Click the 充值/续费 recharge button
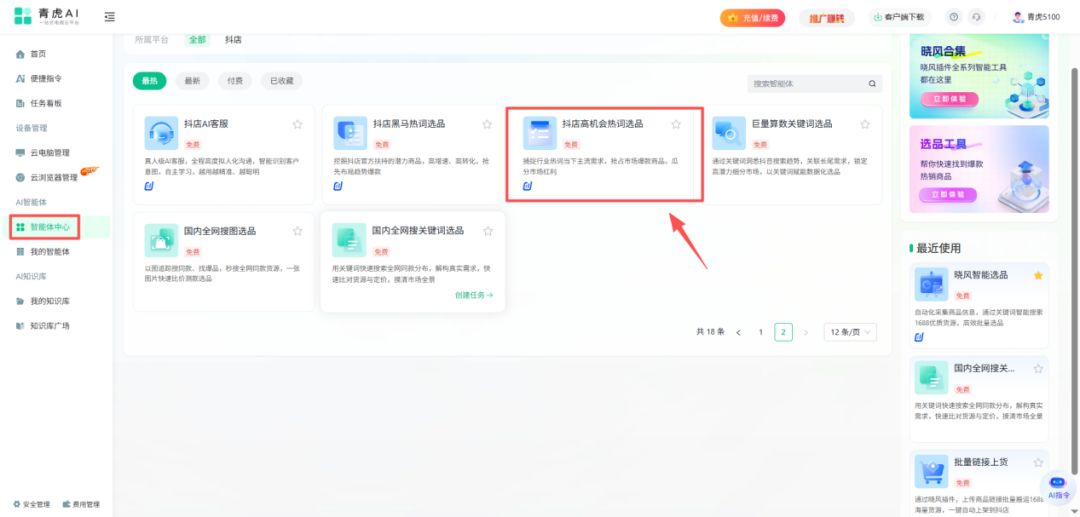Screen dimensions: 1080x517 752,18
